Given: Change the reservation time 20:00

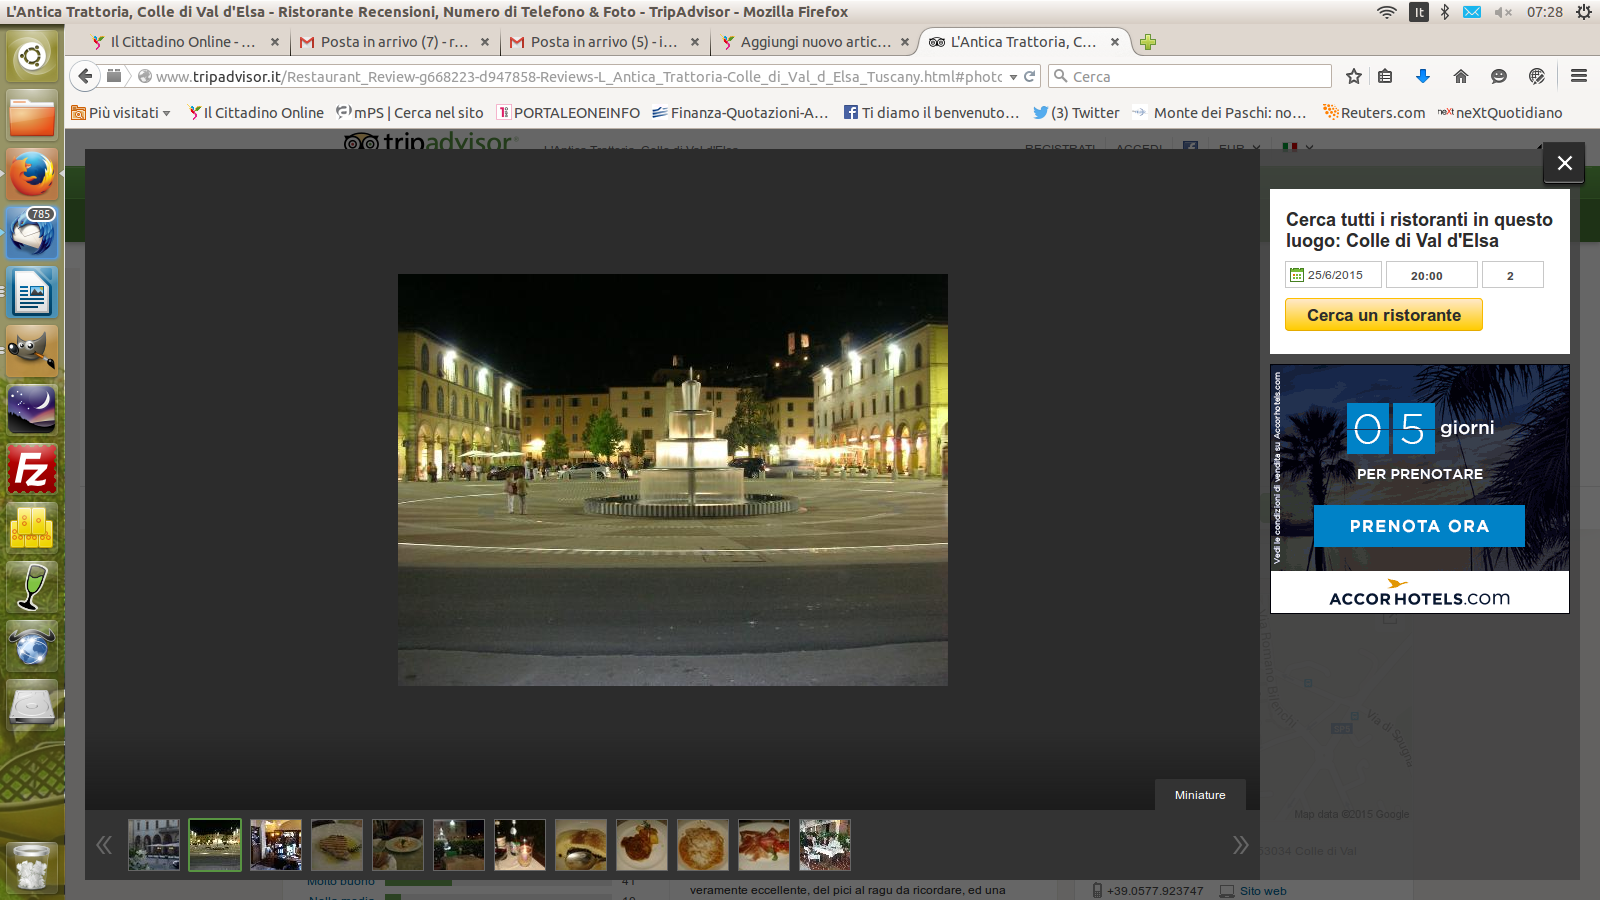Looking at the screenshot, I should [1430, 275].
